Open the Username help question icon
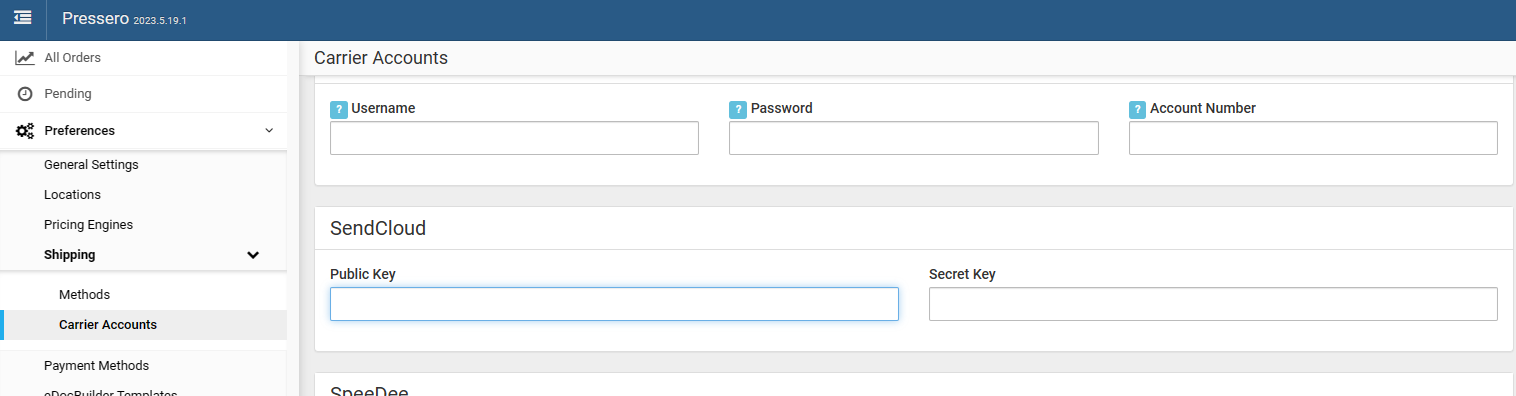The width and height of the screenshot is (1516, 396). coord(339,109)
